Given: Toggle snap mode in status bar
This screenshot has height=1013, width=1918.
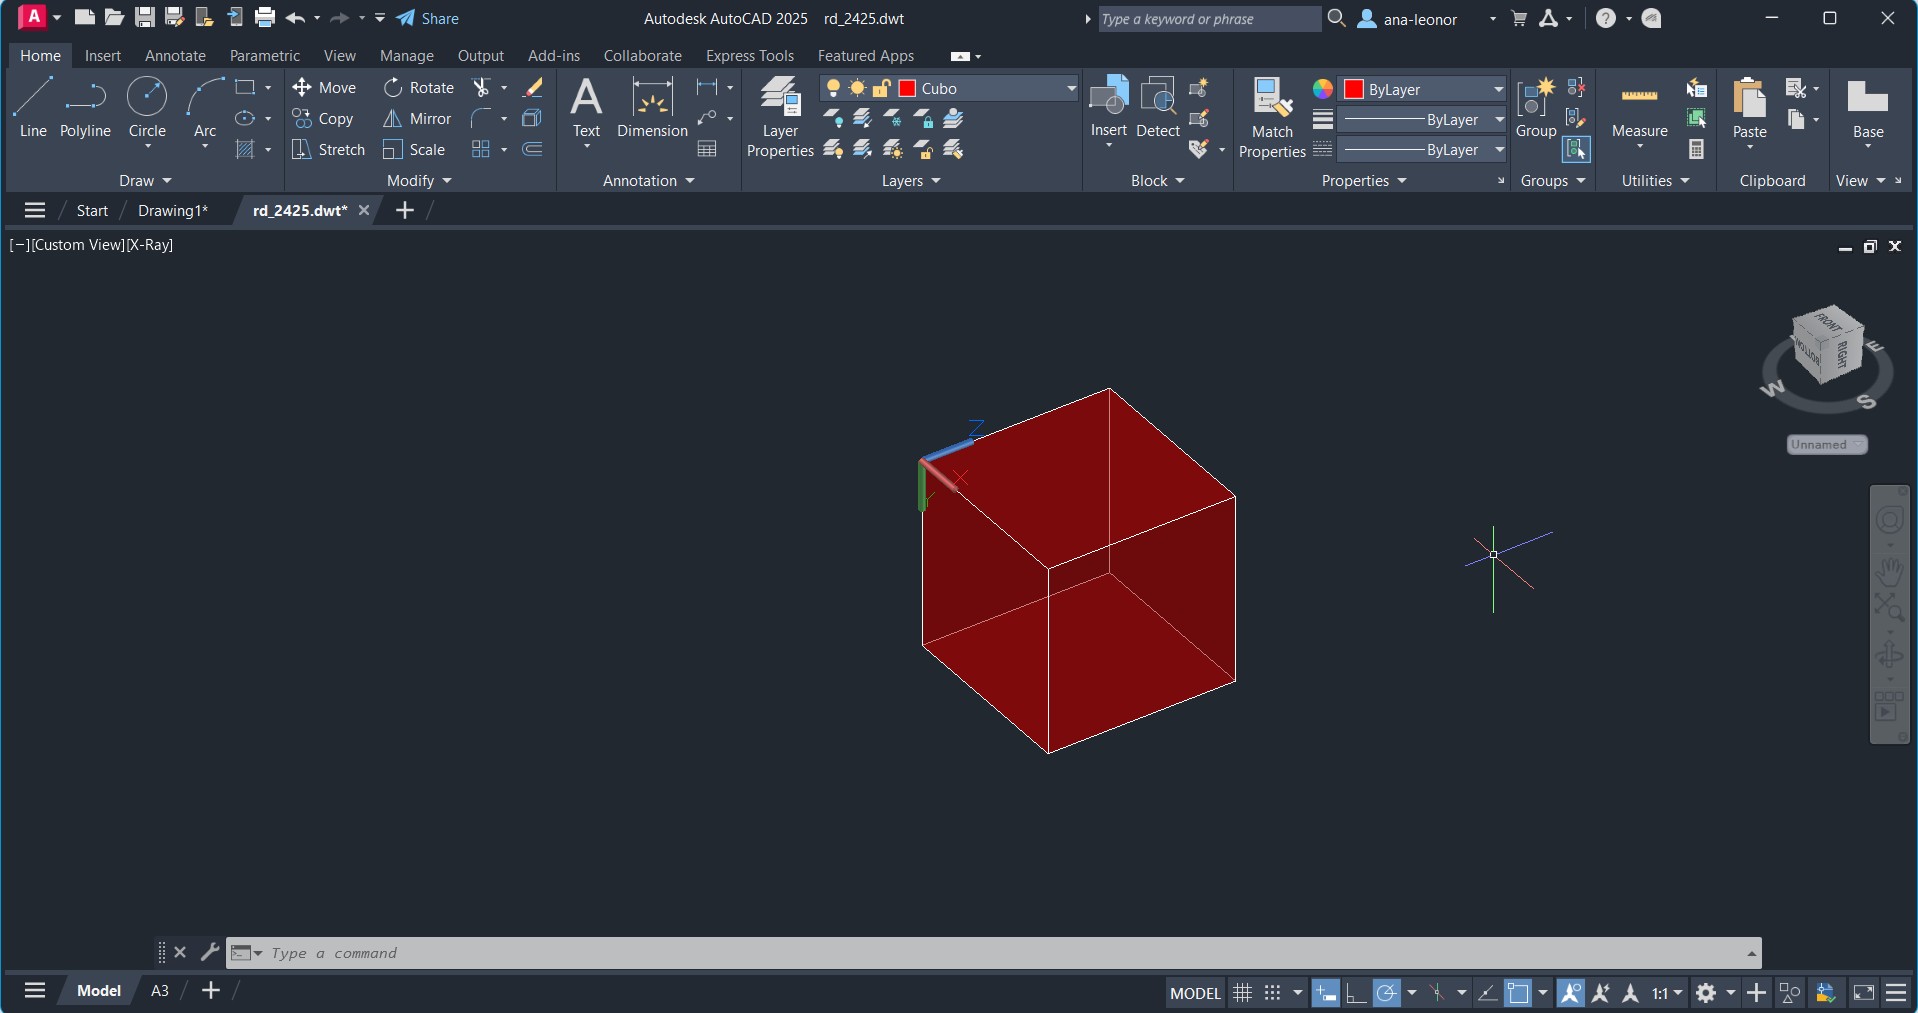Looking at the screenshot, I should [1272, 993].
